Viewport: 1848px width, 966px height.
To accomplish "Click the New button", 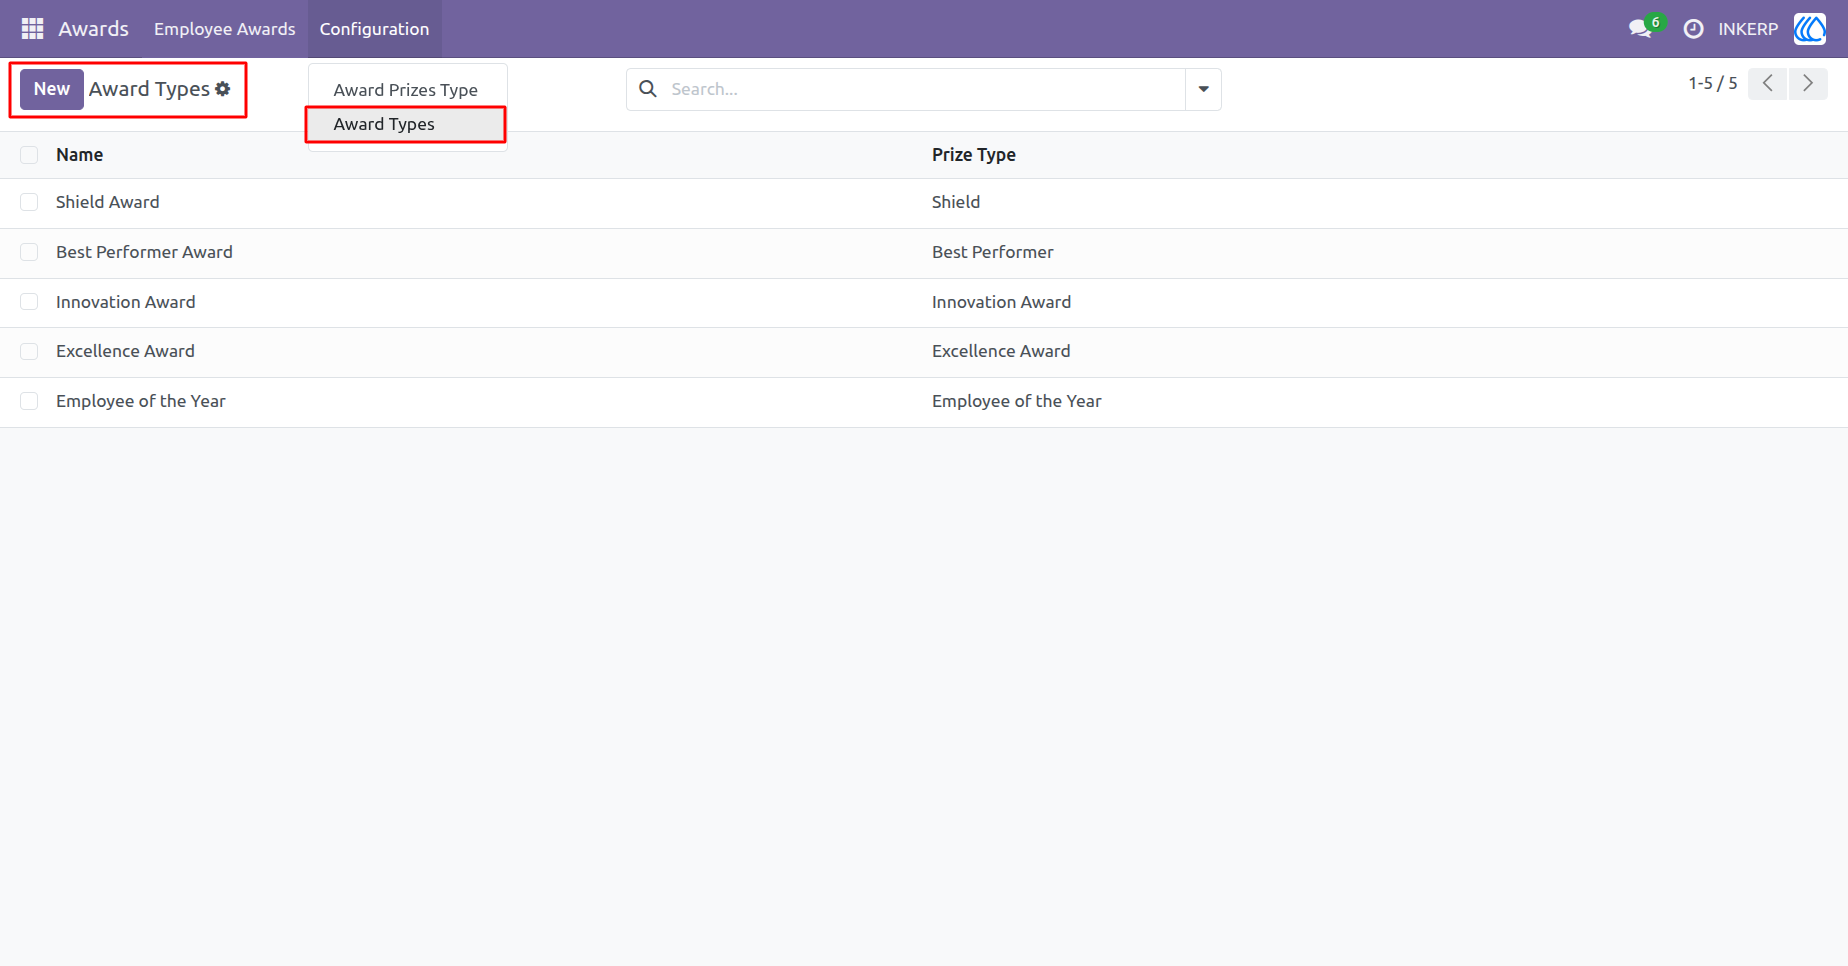I will [x=52, y=89].
